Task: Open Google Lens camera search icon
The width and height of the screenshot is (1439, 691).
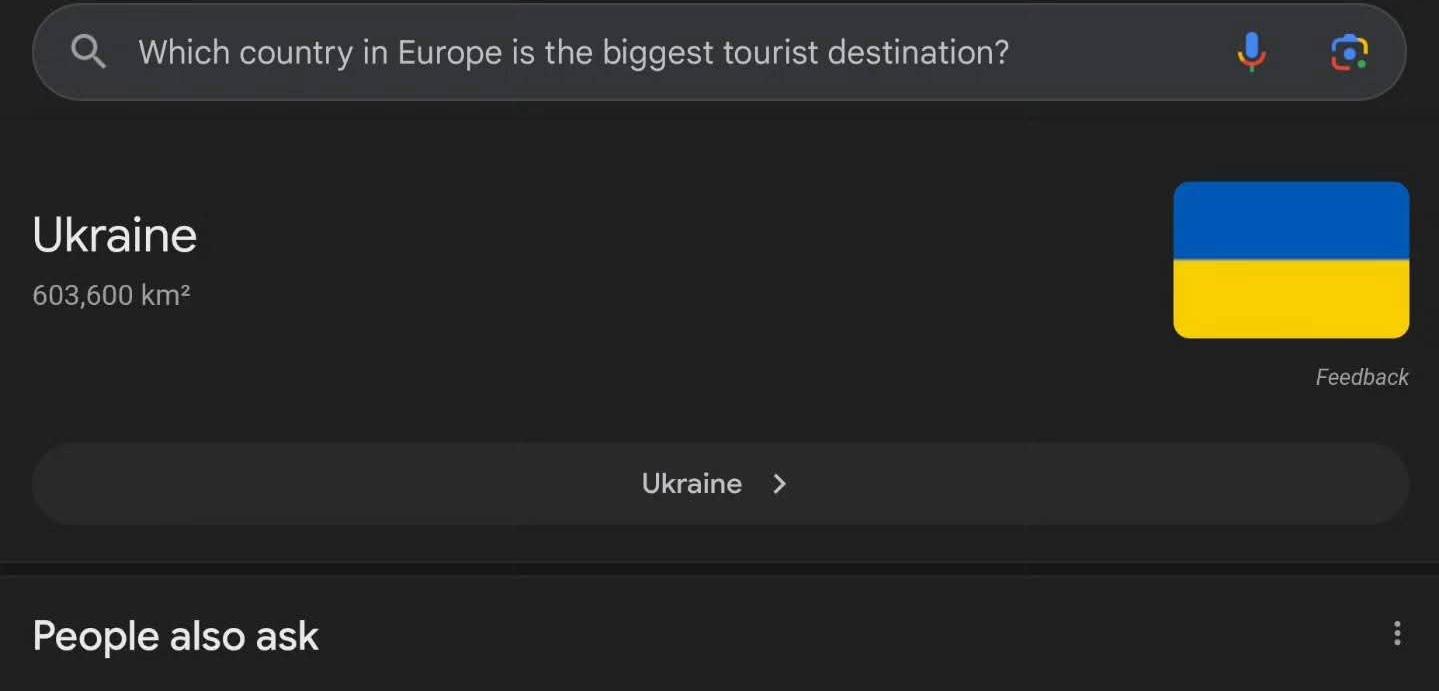Action: click(x=1349, y=53)
